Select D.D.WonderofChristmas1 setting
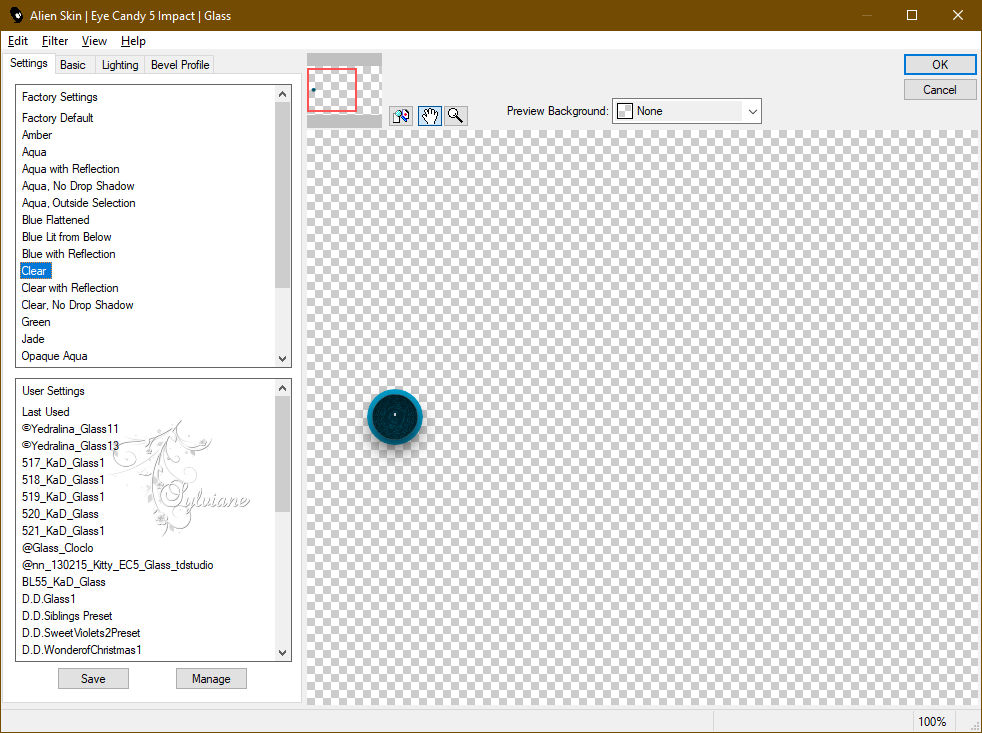 [81, 650]
